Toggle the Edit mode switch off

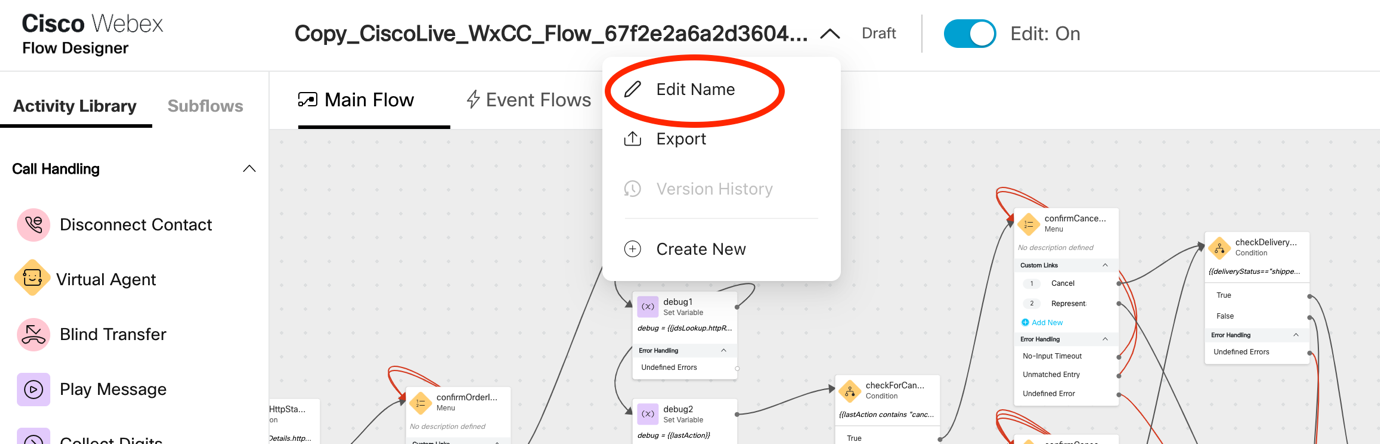(x=969, y=34)
